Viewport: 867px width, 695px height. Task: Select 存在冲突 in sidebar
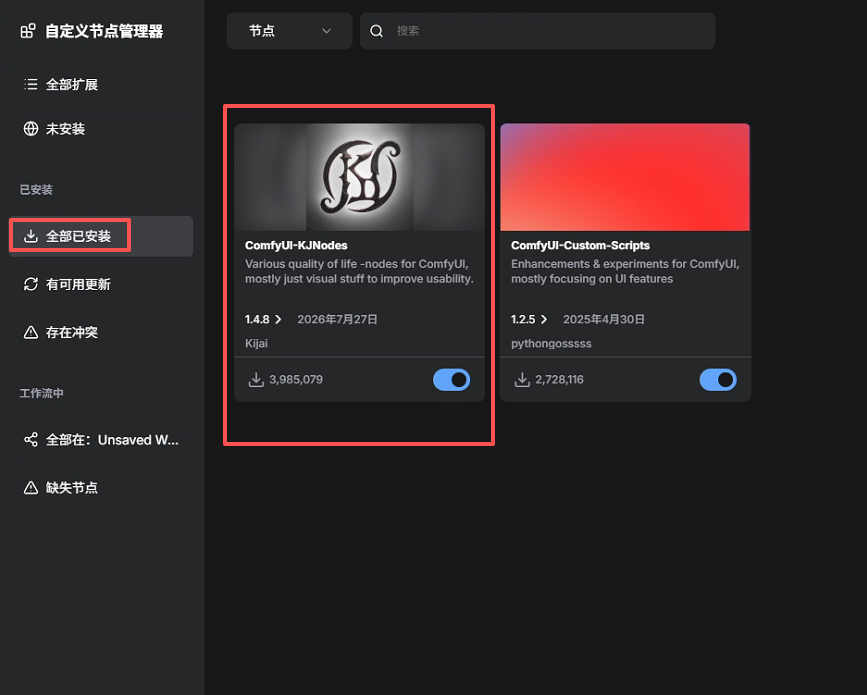click(x=101, y=332)
